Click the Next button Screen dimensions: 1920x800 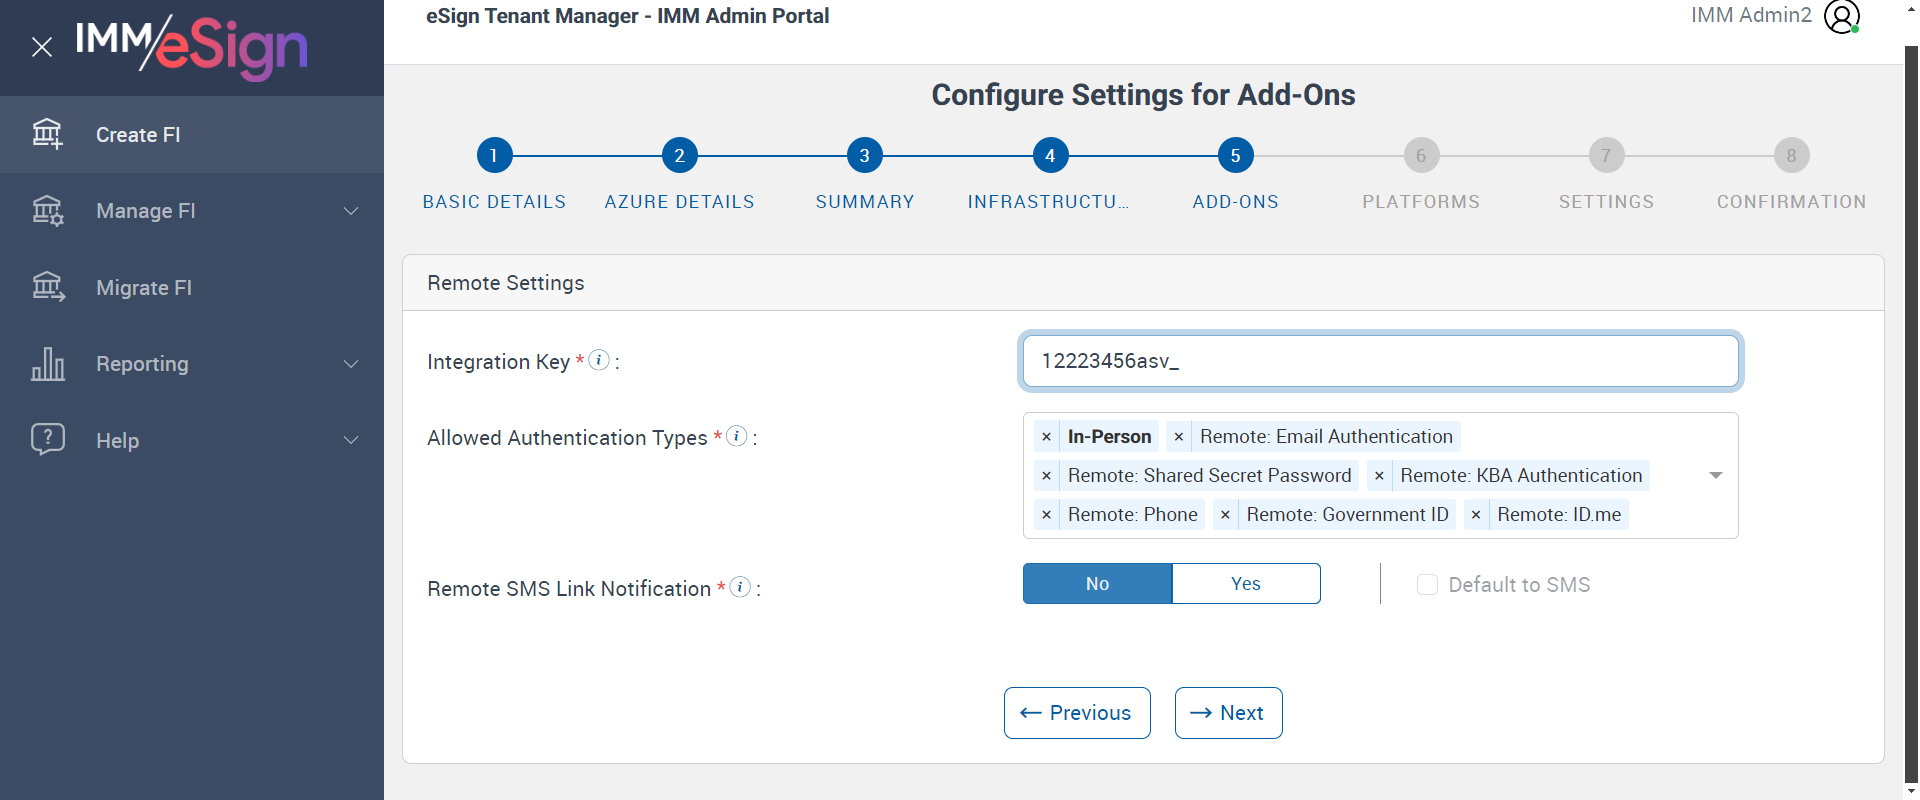(1228, 713)
